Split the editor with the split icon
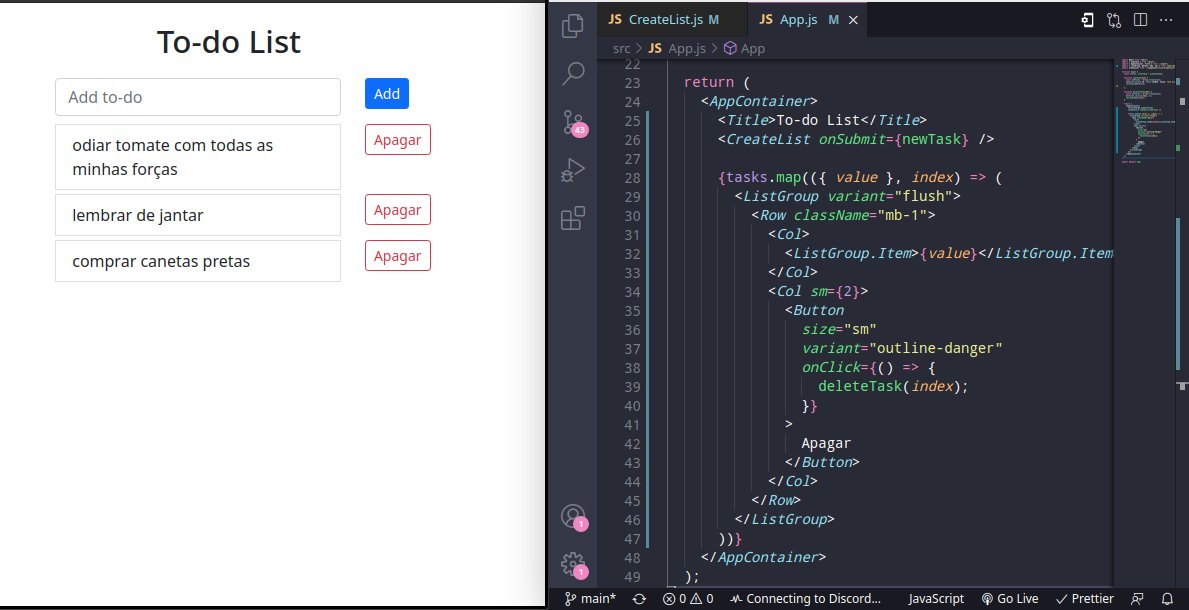 pos(1140,20)
